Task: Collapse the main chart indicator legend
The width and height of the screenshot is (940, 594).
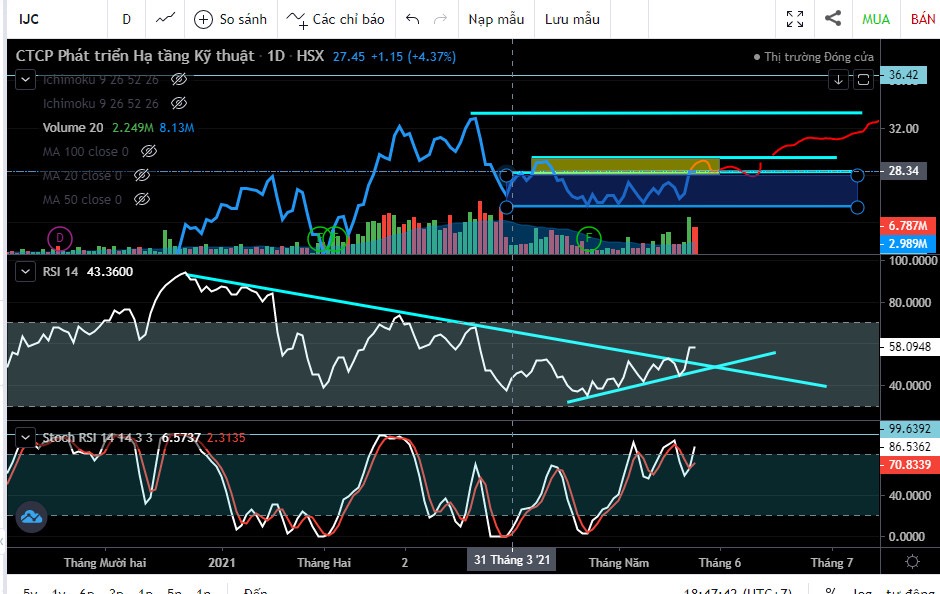Action: (x=25, y=79)
